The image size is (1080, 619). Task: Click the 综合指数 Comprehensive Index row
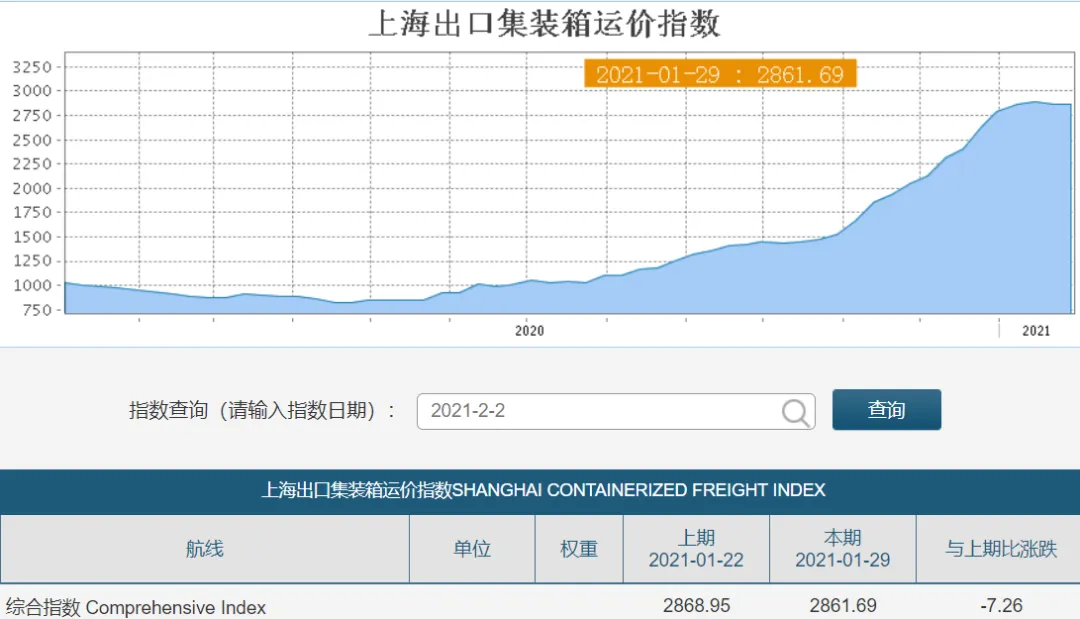pos(540,606)
